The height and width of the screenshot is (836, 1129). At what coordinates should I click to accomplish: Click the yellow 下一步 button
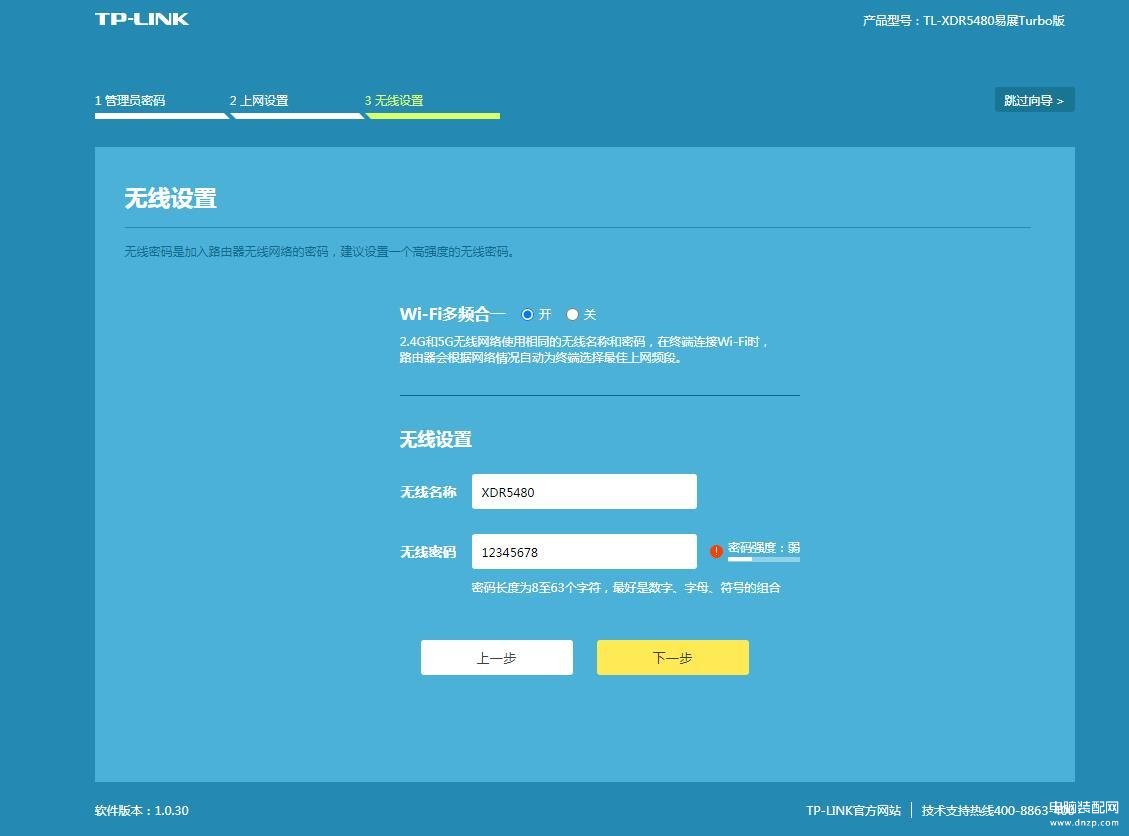[x=673, y=657]
